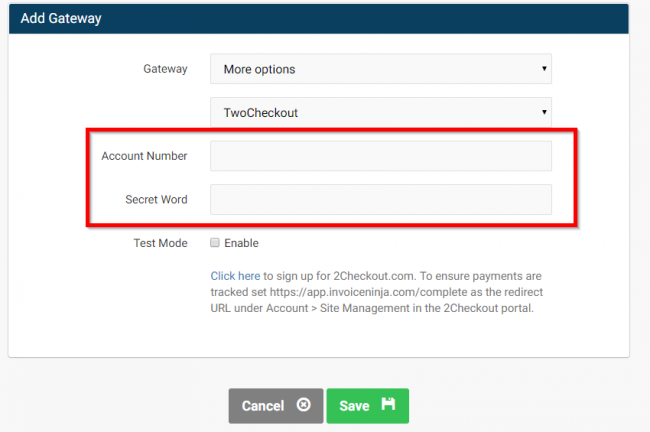Screen dimensions: 650x432
Task: Click the arrow on the TwoCheckout dropdown
Action: 544,113
